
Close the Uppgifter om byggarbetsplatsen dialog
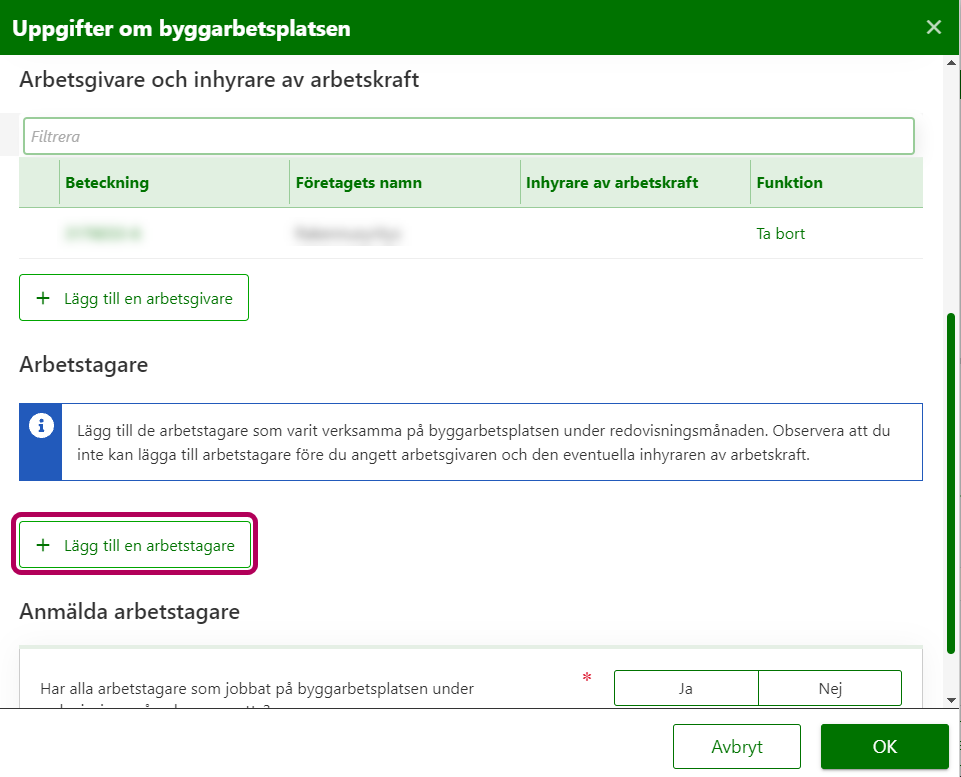click(934, 27)
